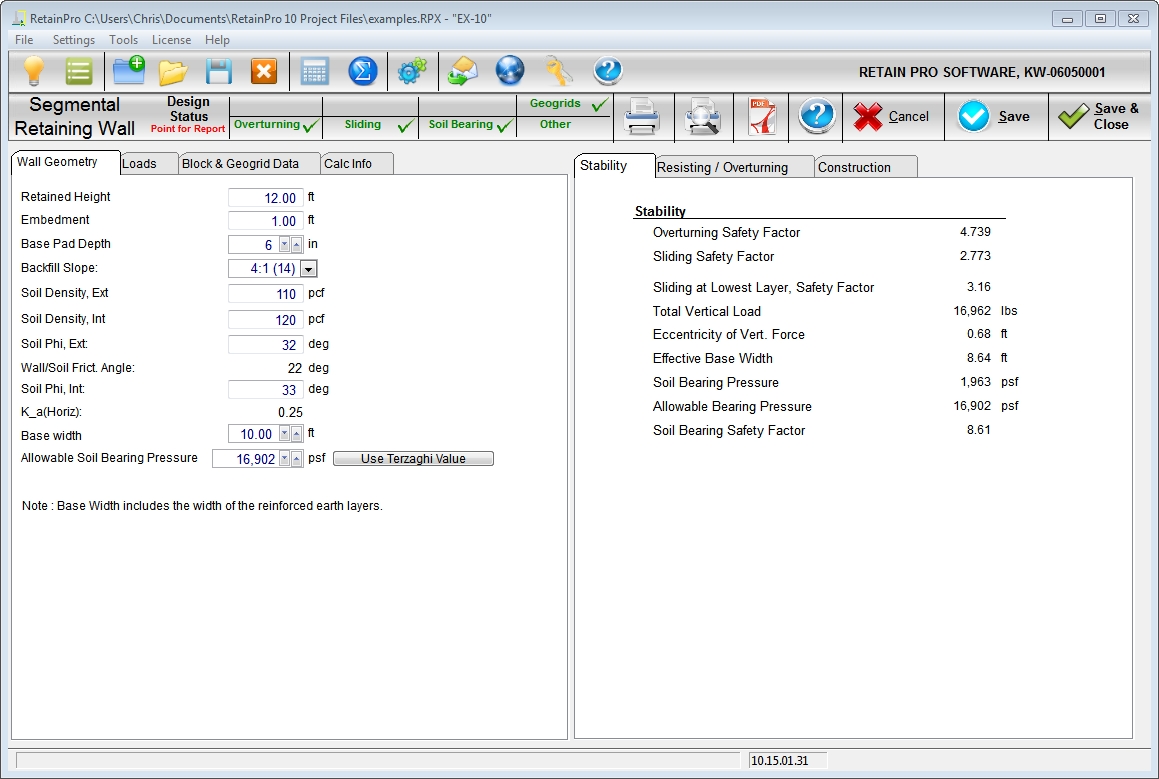Click the green list icon
The image size is (1159, 779).
(79, 71)
